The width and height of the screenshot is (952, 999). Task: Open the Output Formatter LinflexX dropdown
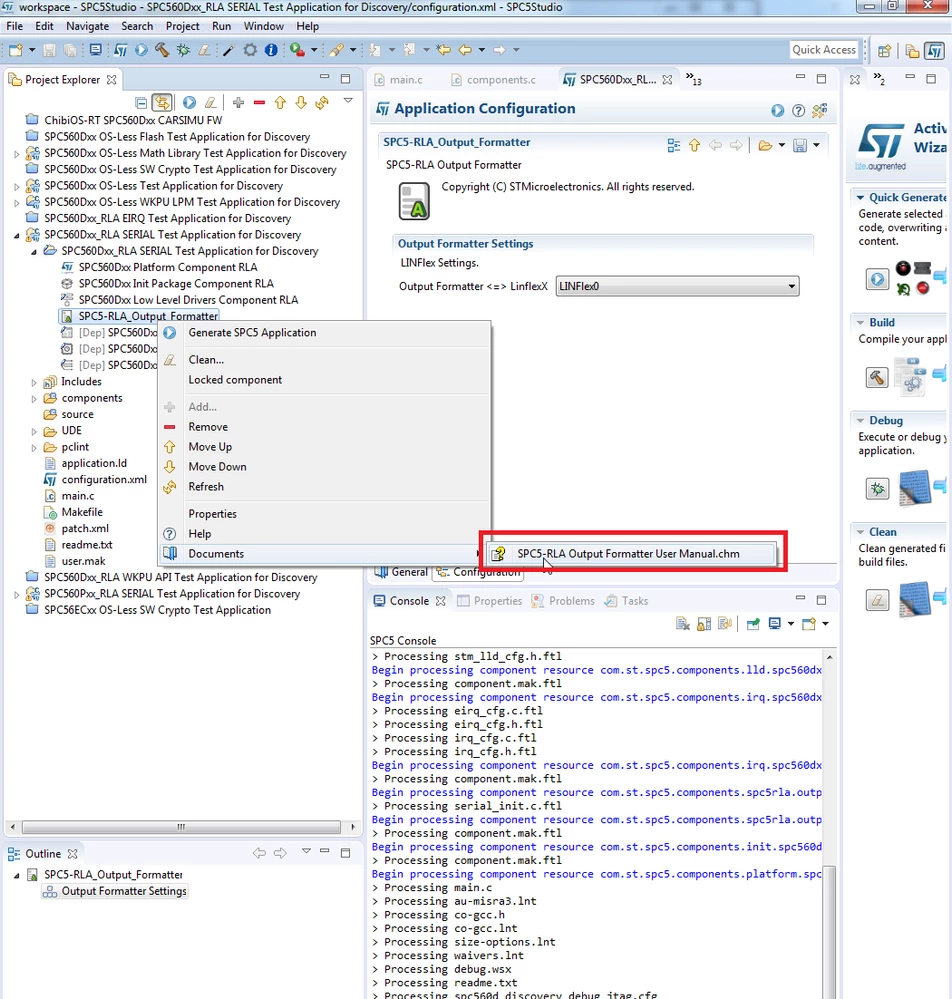click(677, 286)
